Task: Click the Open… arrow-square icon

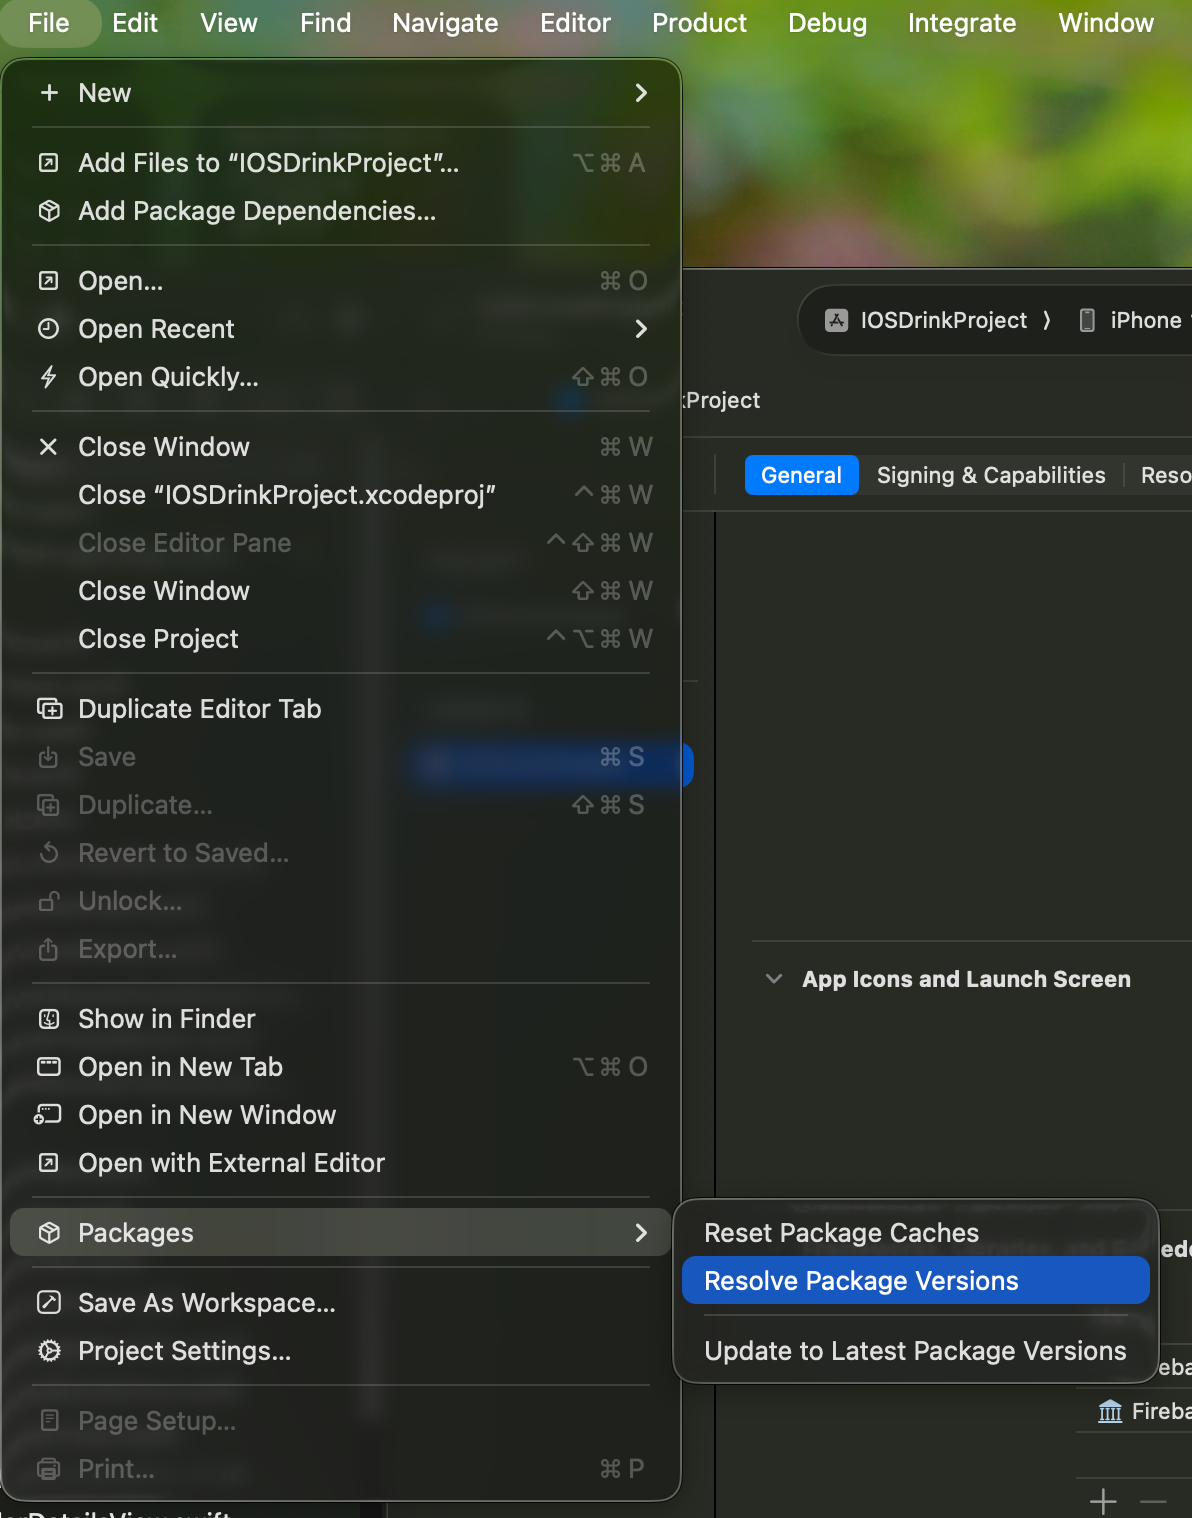Action: (48, 281)
